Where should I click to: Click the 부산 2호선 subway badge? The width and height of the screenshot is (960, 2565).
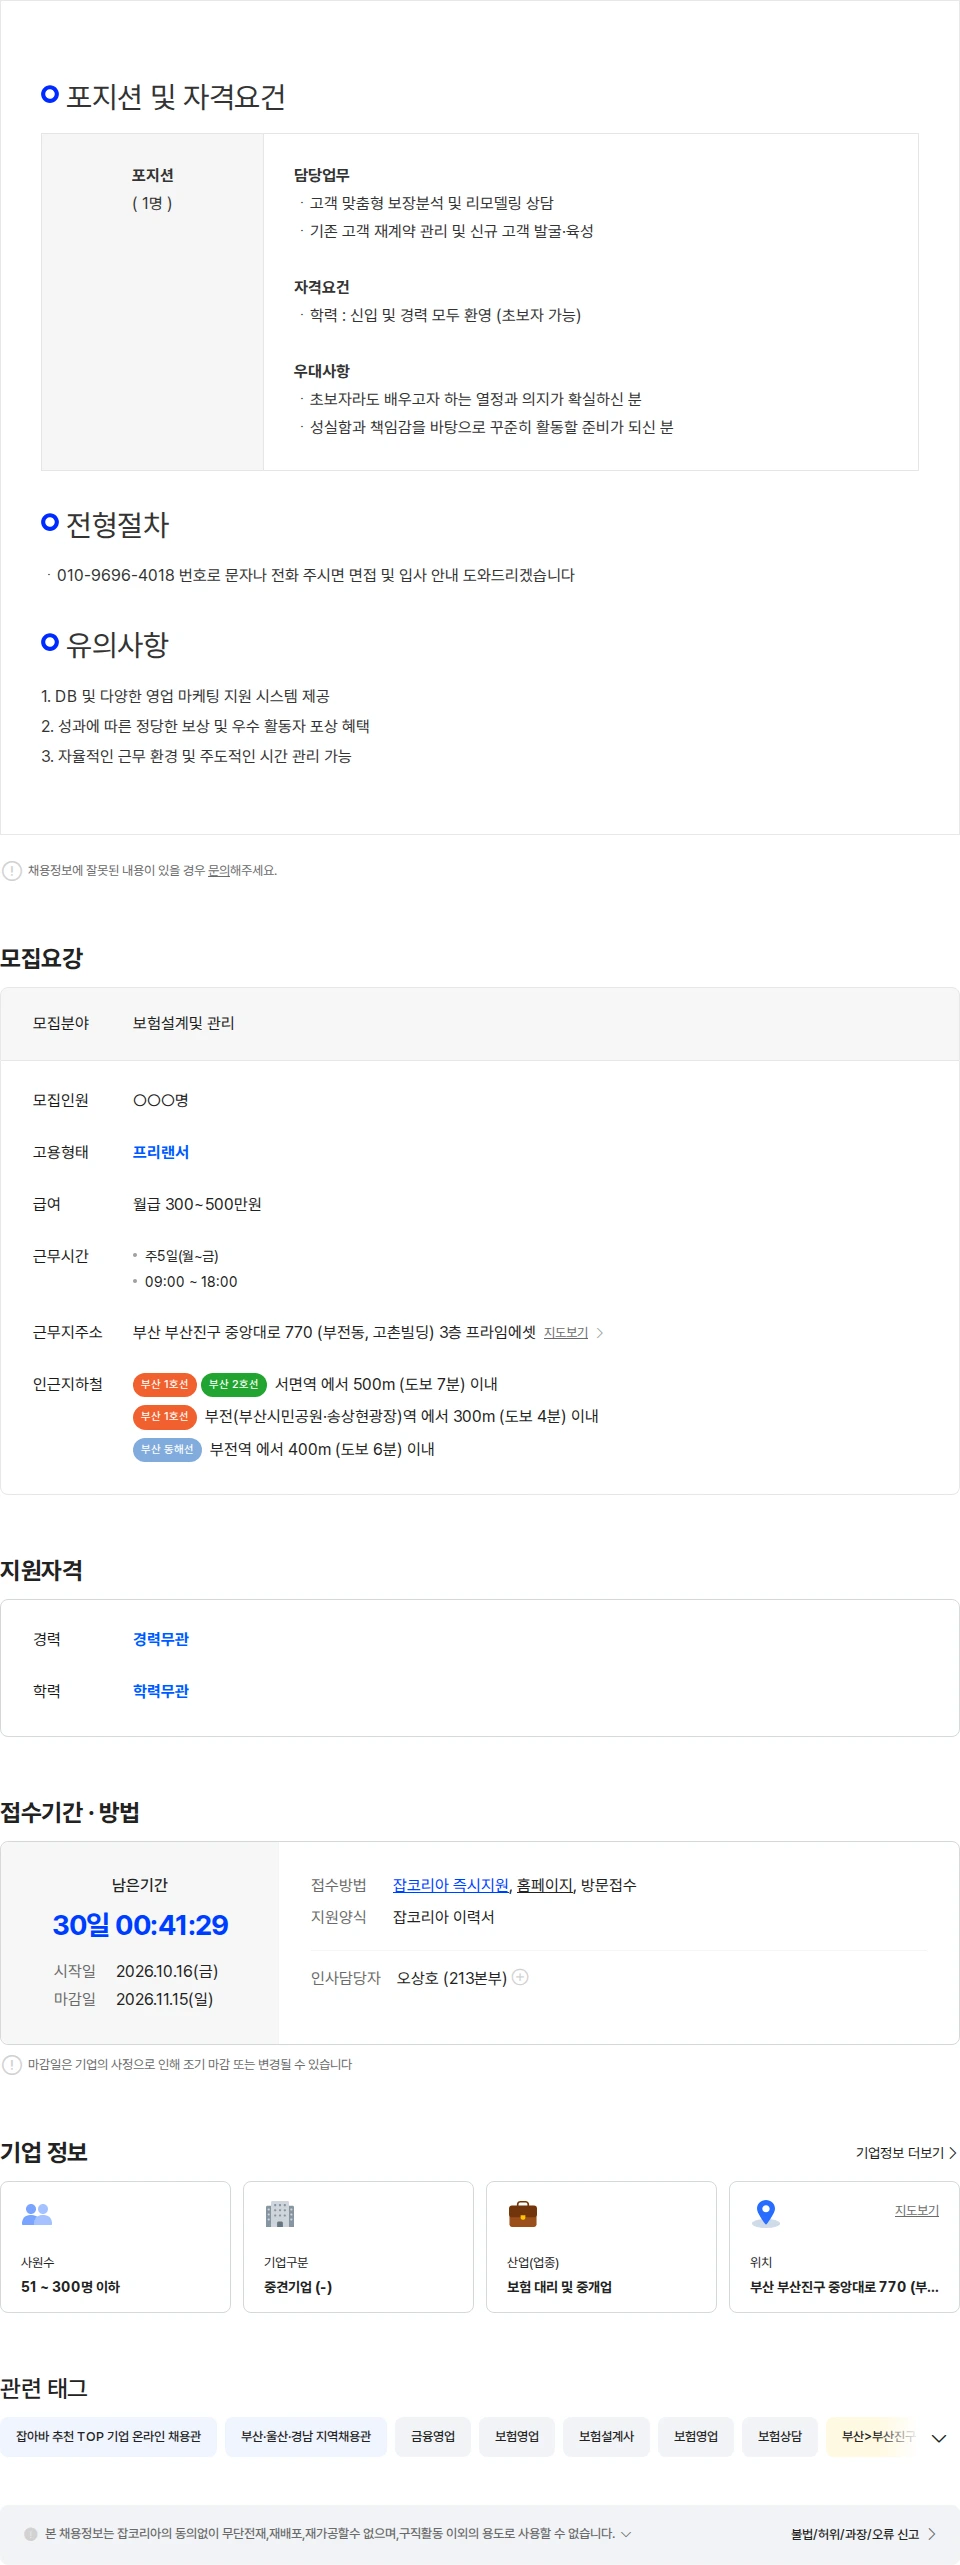point(234,1385)
